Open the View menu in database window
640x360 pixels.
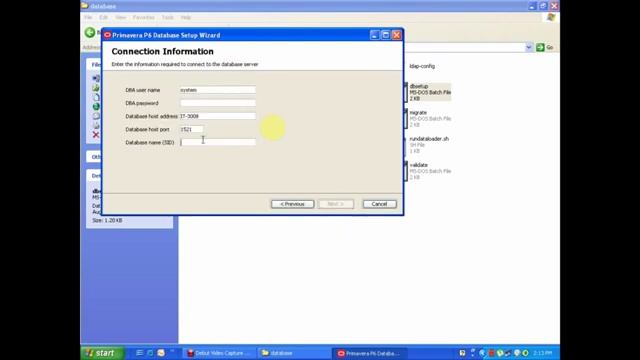120,18
